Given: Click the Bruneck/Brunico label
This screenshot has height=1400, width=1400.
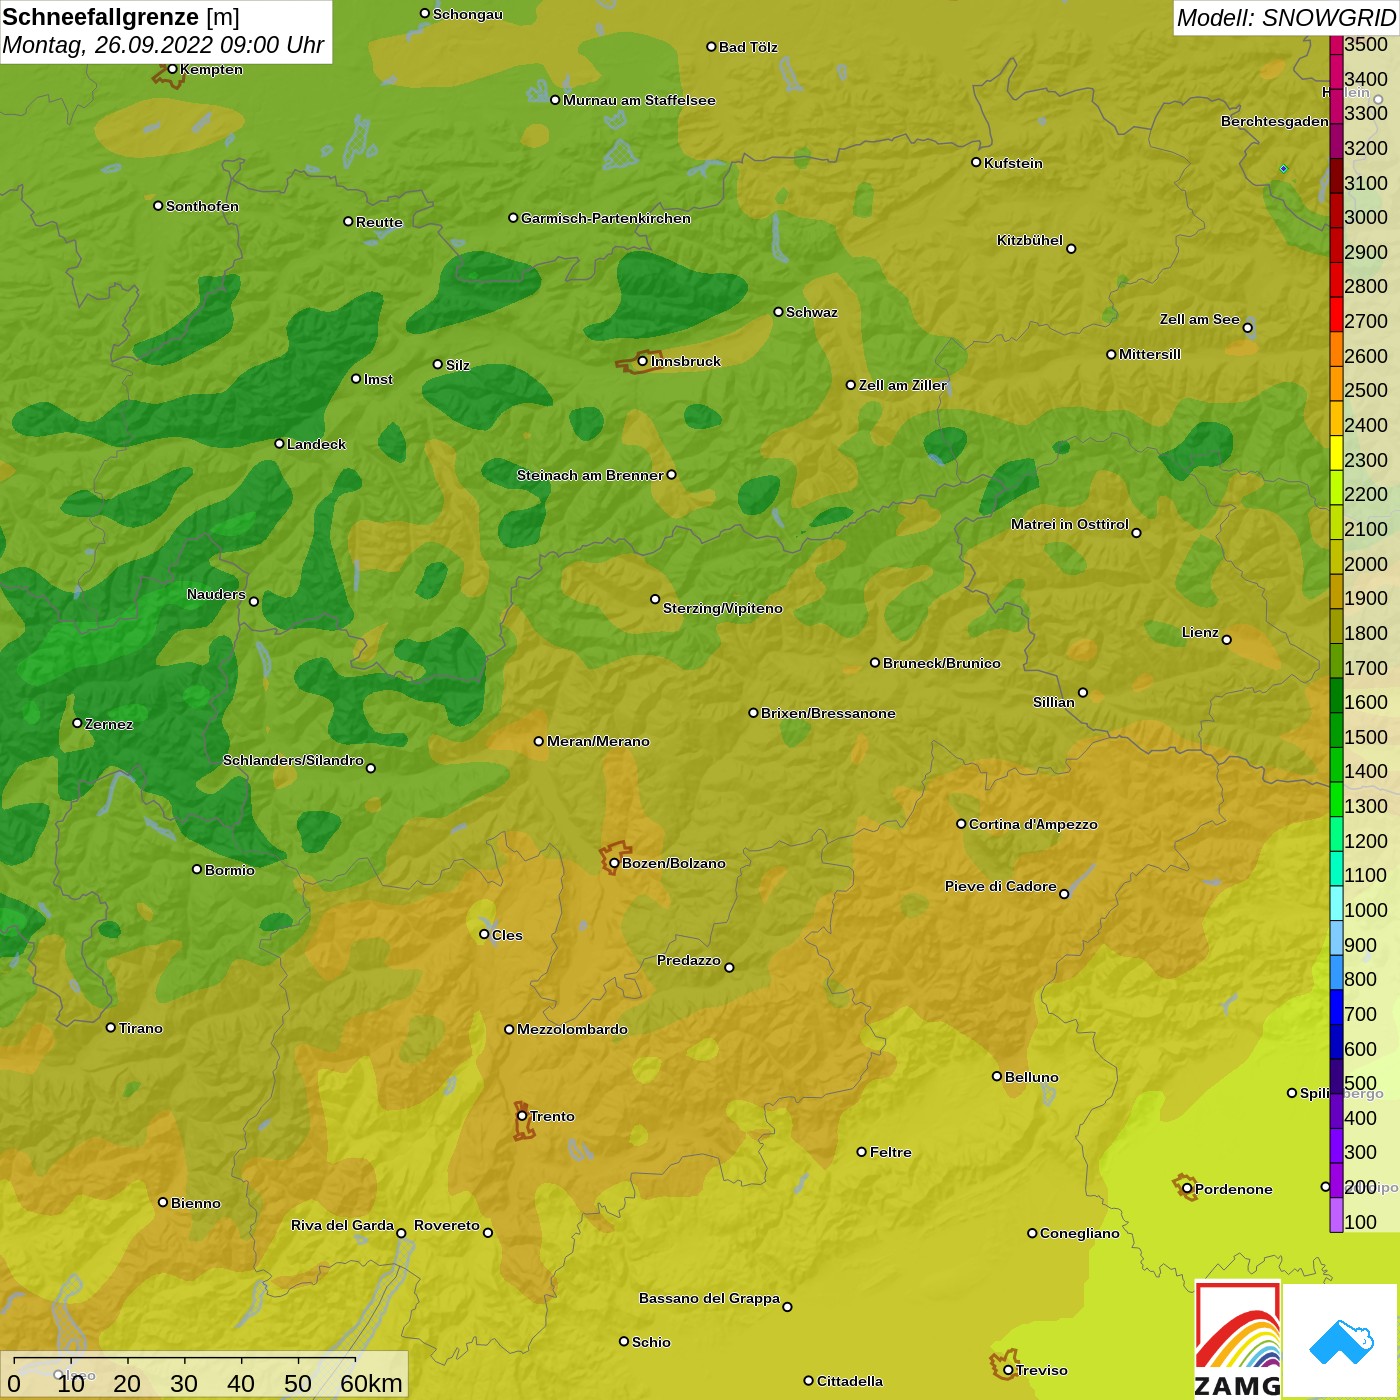Looking at the screenshot, I should click(942, 663).
